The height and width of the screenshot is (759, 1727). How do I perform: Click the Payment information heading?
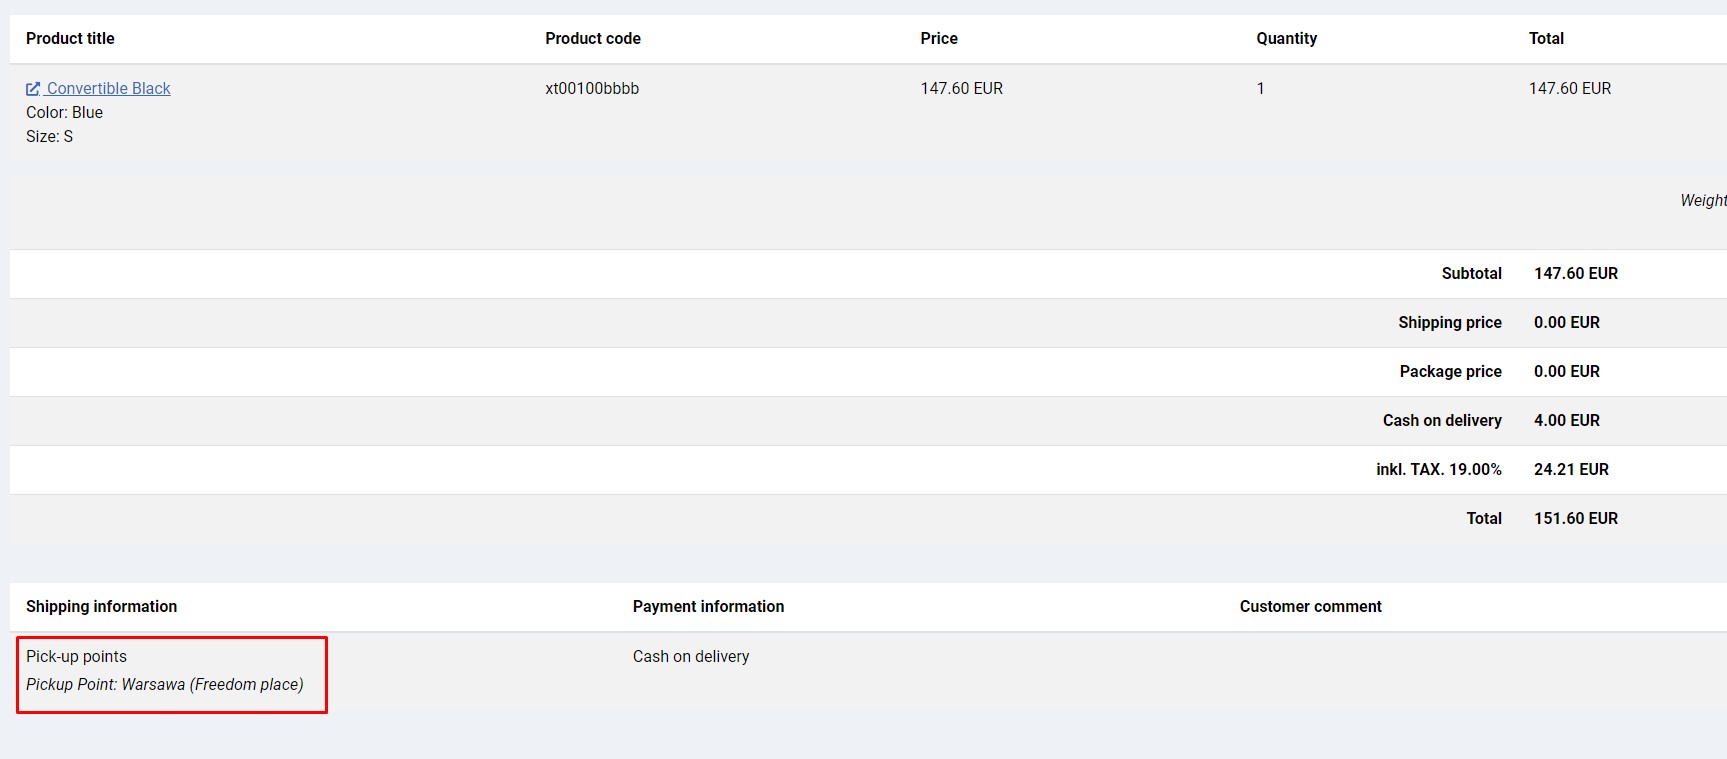pos(708,607)
